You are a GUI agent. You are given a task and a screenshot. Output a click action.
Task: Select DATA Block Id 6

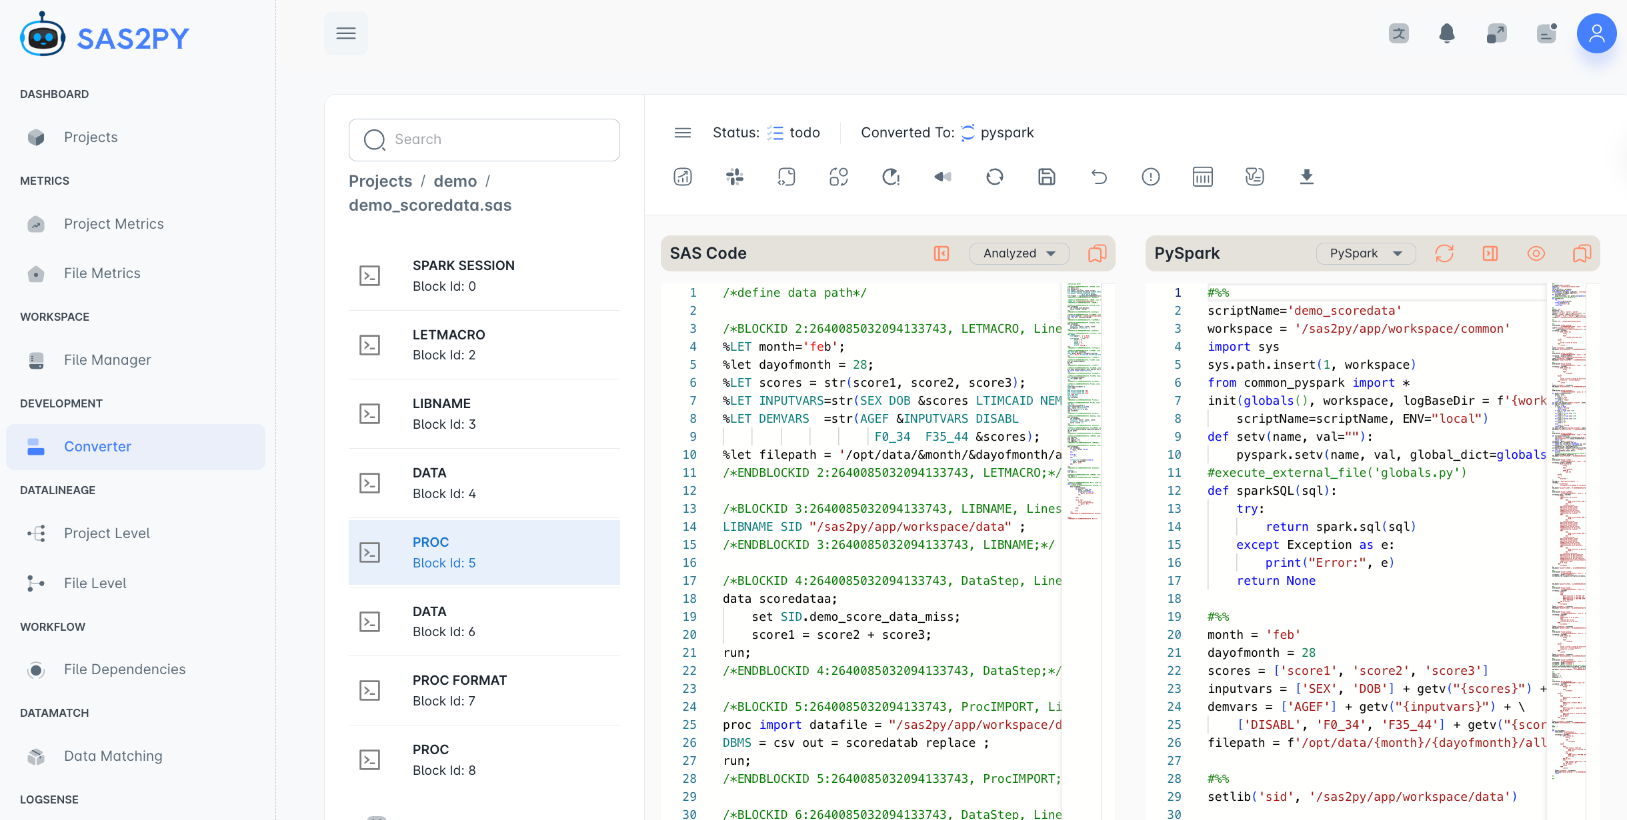(484, 621)
